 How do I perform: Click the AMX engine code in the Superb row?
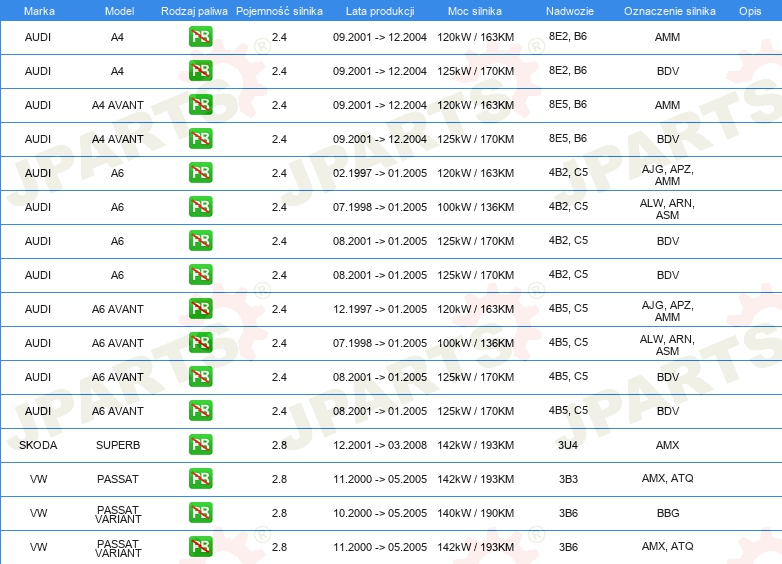click(x=667, y=445)
